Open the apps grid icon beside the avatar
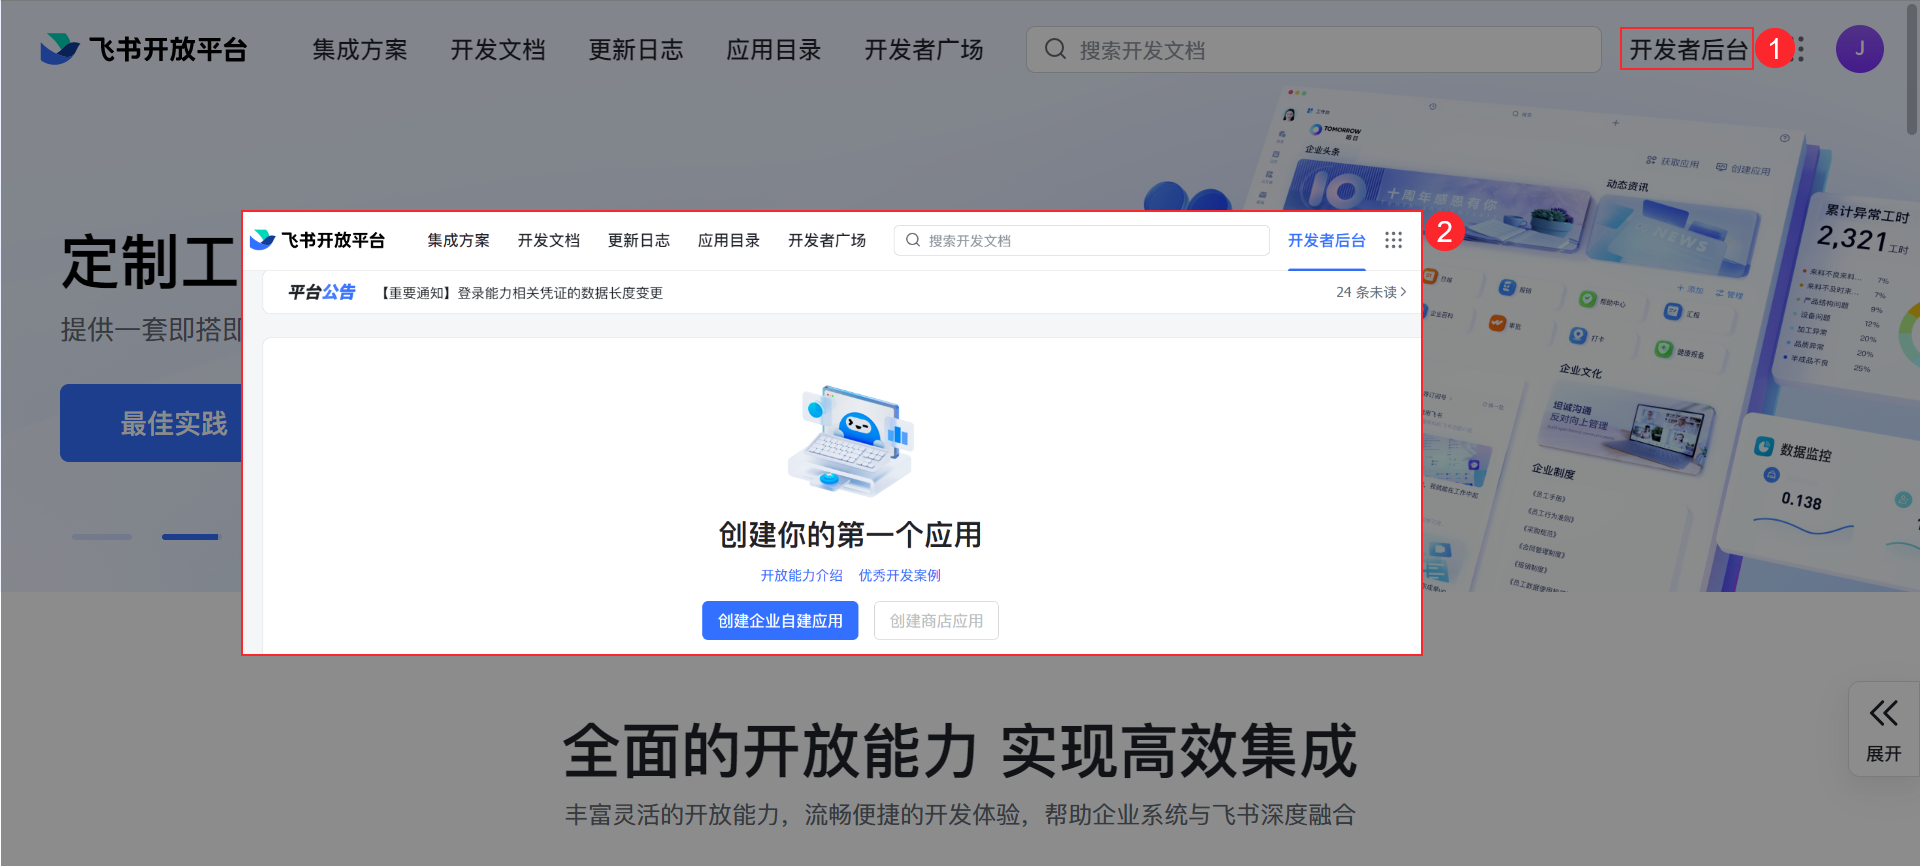 pyautogui.click(x=1801, y=49)
